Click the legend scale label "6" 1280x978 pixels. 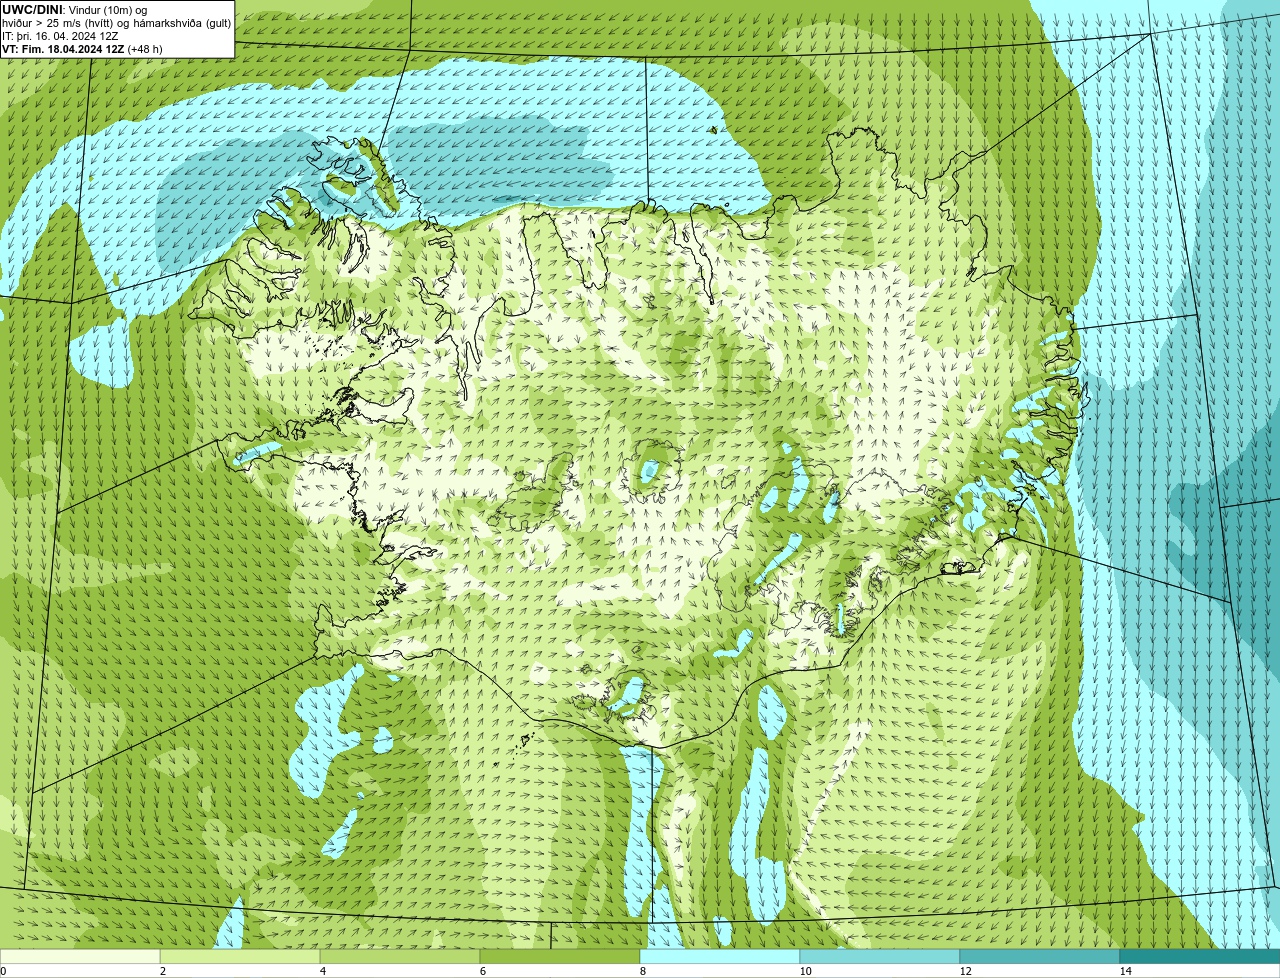482,971
